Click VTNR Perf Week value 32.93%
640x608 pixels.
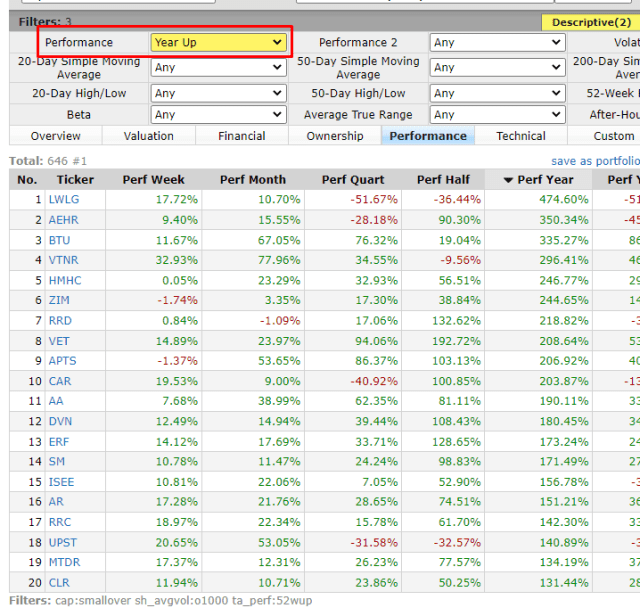click(x=176, y=260)
